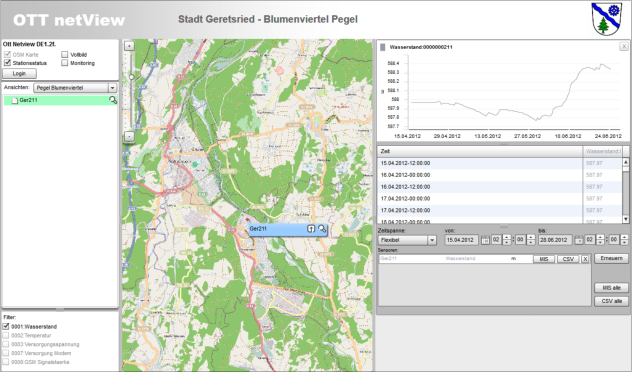This screenshot has width=632, height=372.
Task: Decrease the 'bis' hour with the down stepper
Action: click(x=600, y=243)
